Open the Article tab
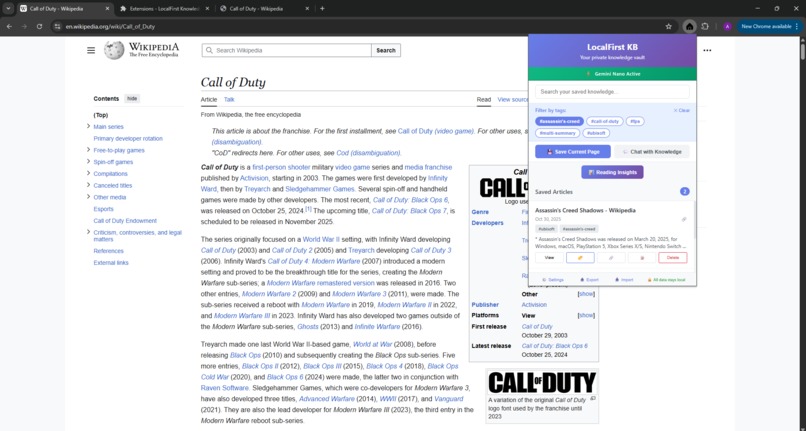The width and height of the screenshot is (806, 431). (x=209, y=100)
